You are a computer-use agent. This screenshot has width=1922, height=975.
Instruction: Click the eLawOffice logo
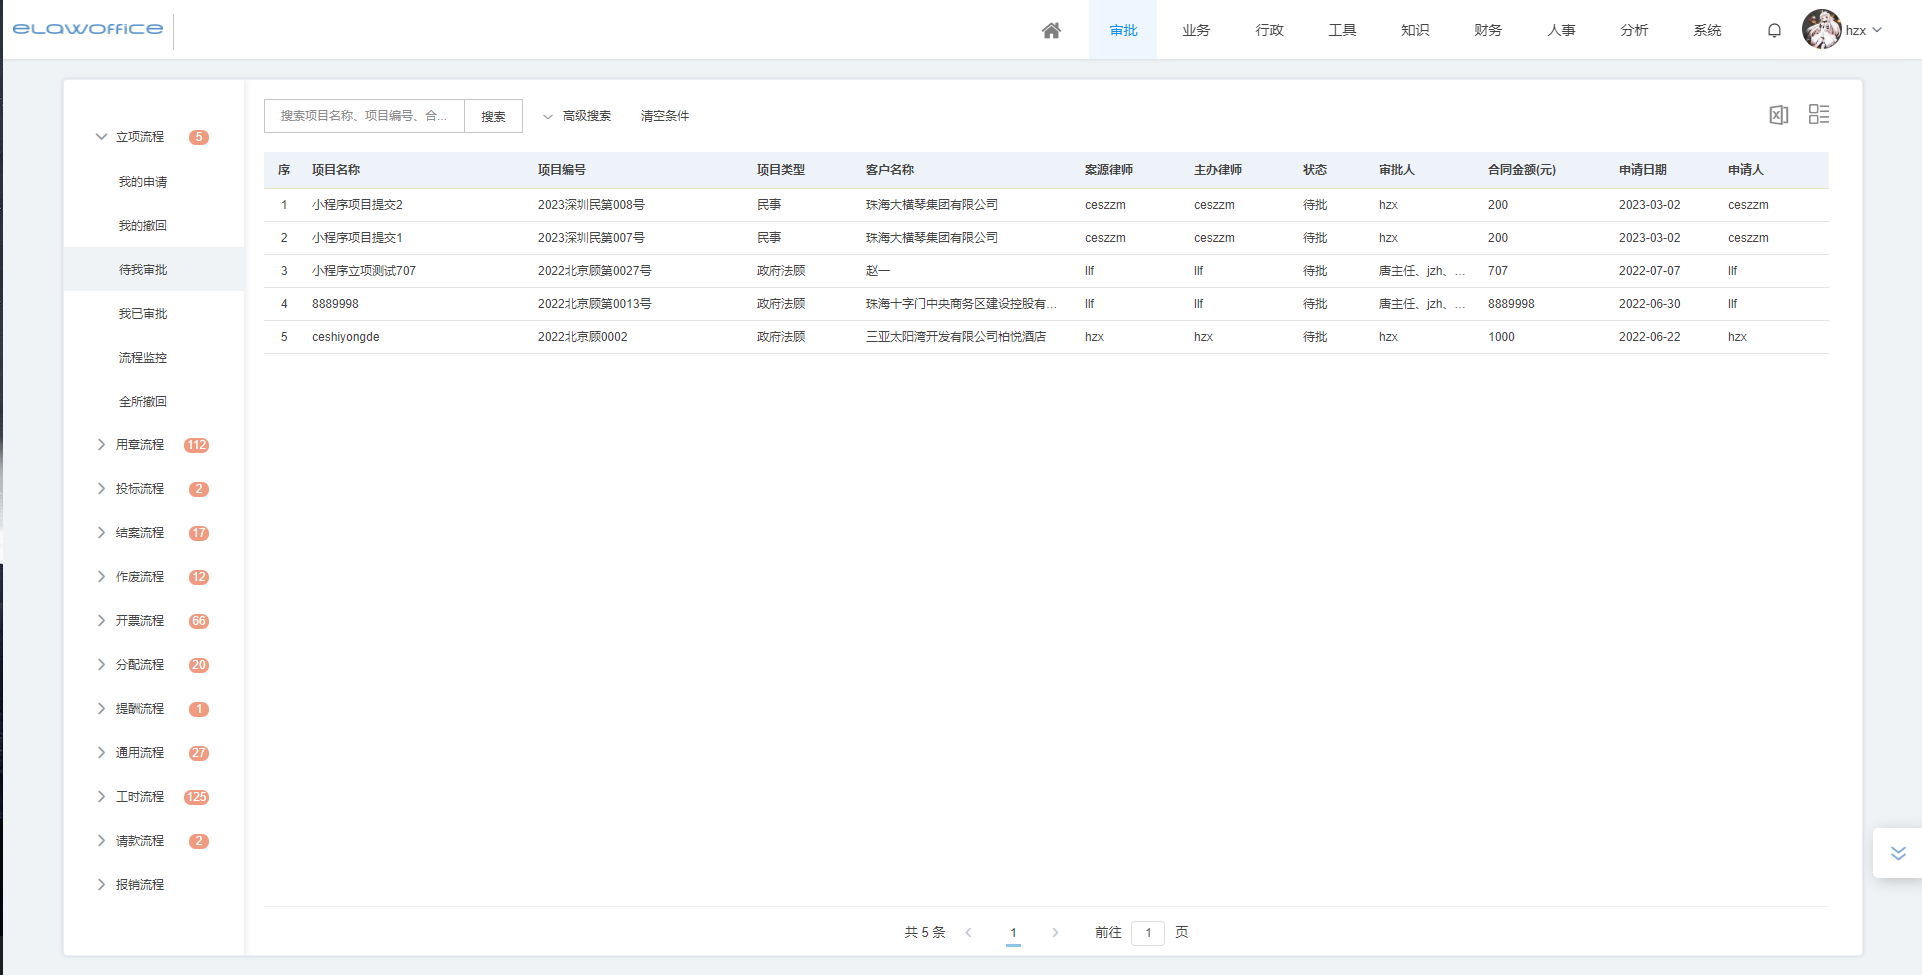click(x=88, y=29)
